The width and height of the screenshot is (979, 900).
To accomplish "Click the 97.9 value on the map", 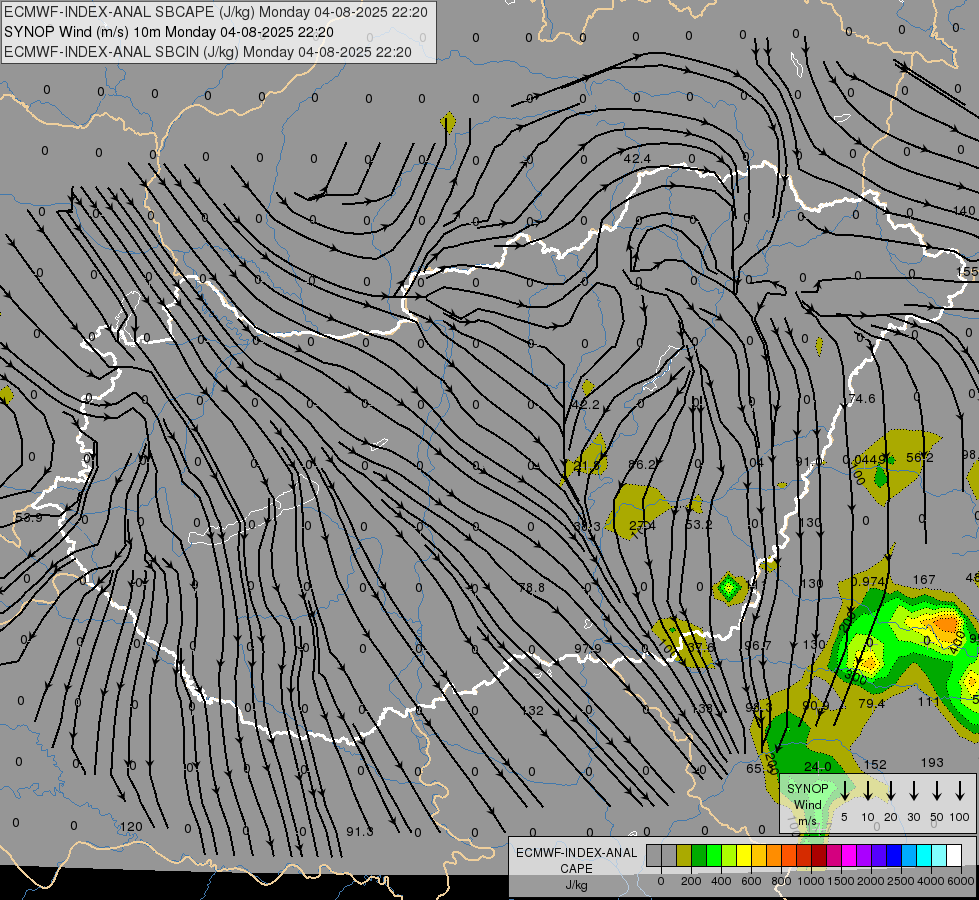I will 588,648.
